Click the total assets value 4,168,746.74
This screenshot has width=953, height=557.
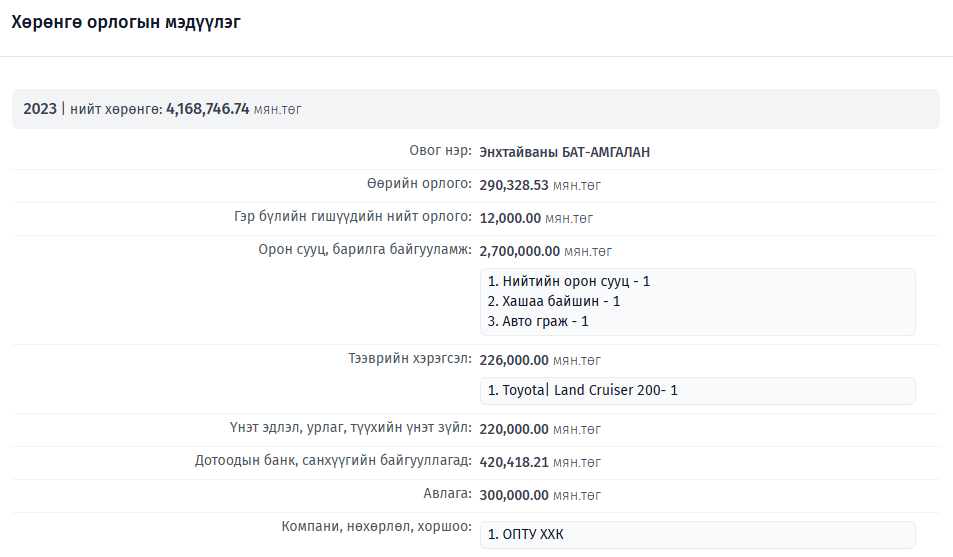pos(207,109)
